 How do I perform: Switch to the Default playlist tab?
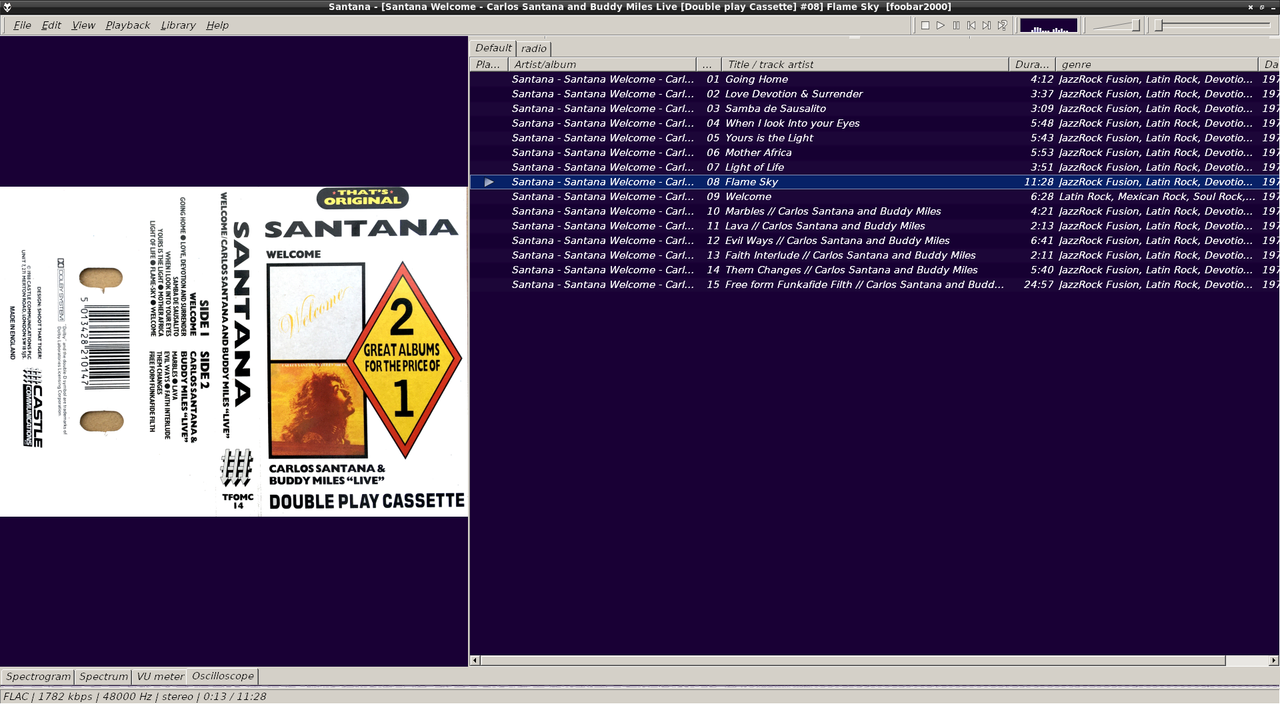pyautogui.click(x=493, y=48)
